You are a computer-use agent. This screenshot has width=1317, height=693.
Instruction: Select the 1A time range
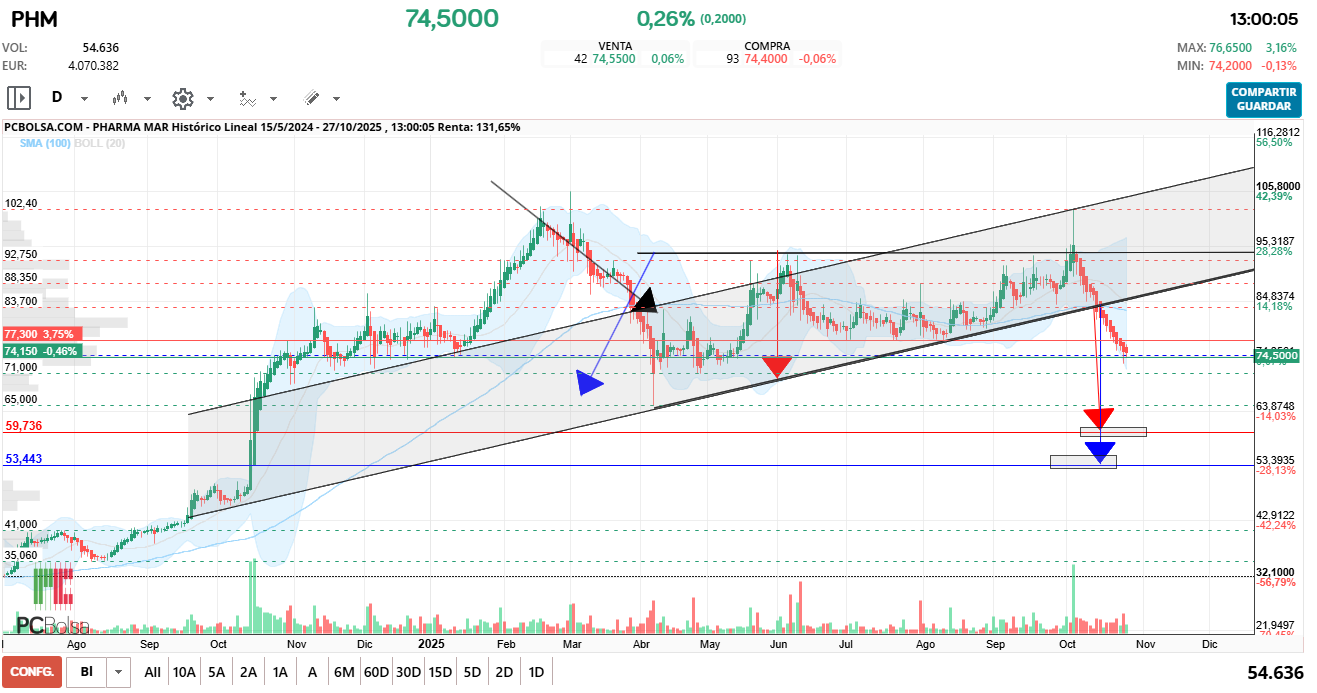click(x=281, y=672)
